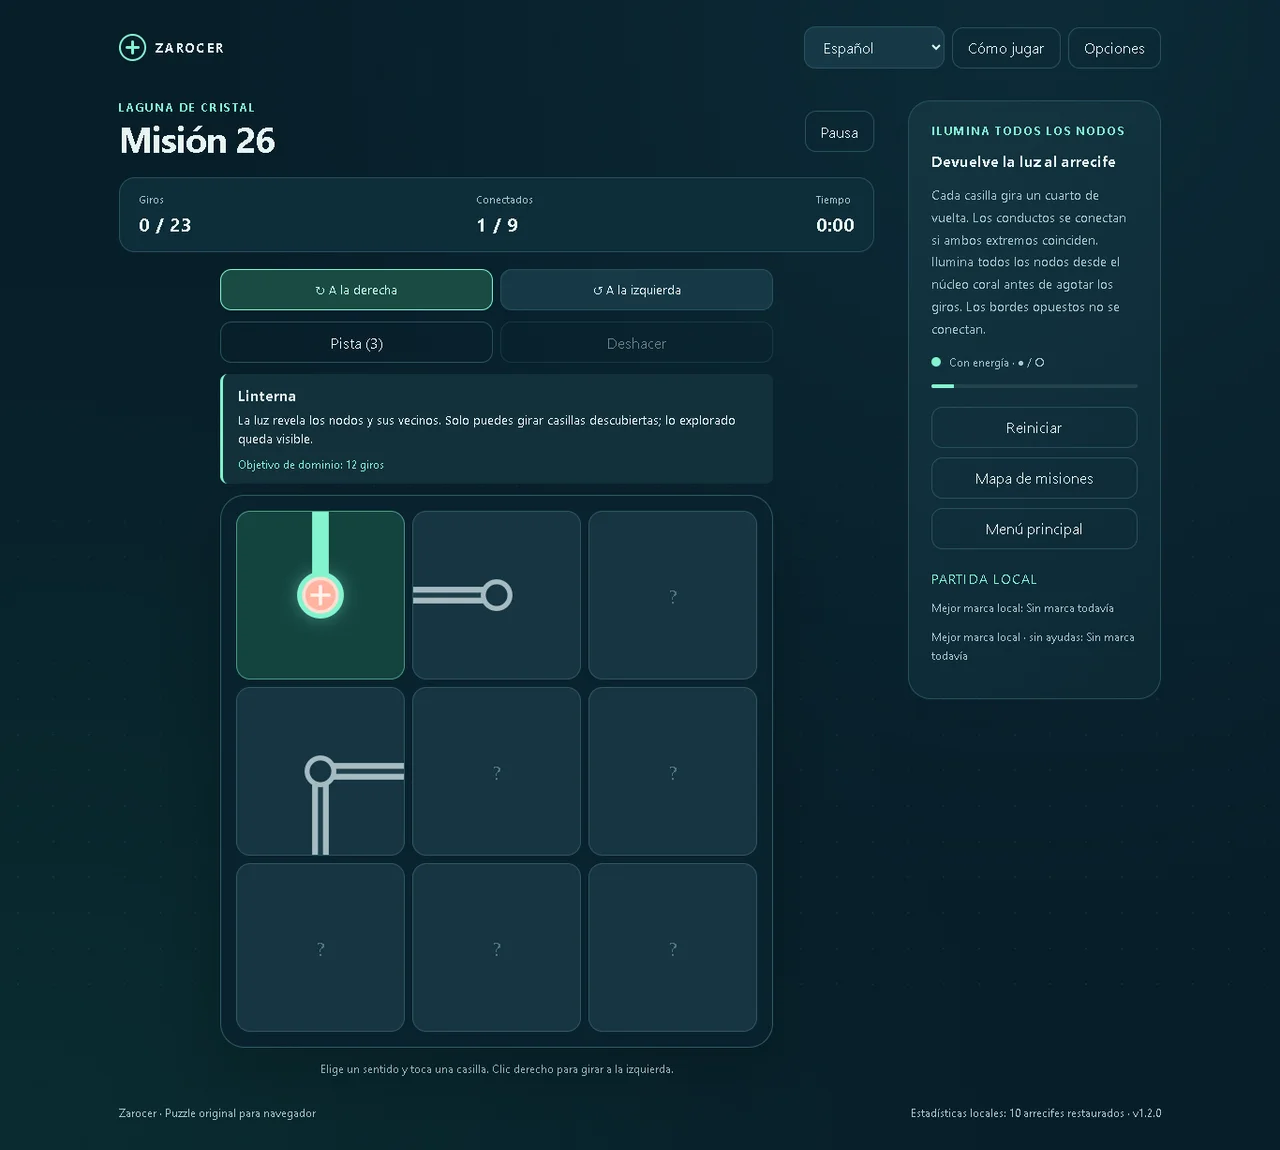Viewport: 1280px width, 1150px height.
Task: Click the 'Linterna' heading
Action: tap(267, 396)
